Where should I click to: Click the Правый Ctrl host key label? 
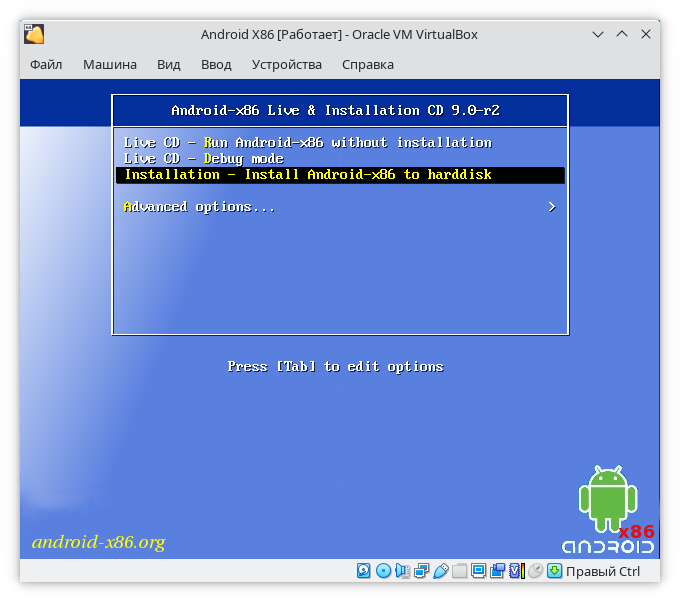click(x=603, y=572)
